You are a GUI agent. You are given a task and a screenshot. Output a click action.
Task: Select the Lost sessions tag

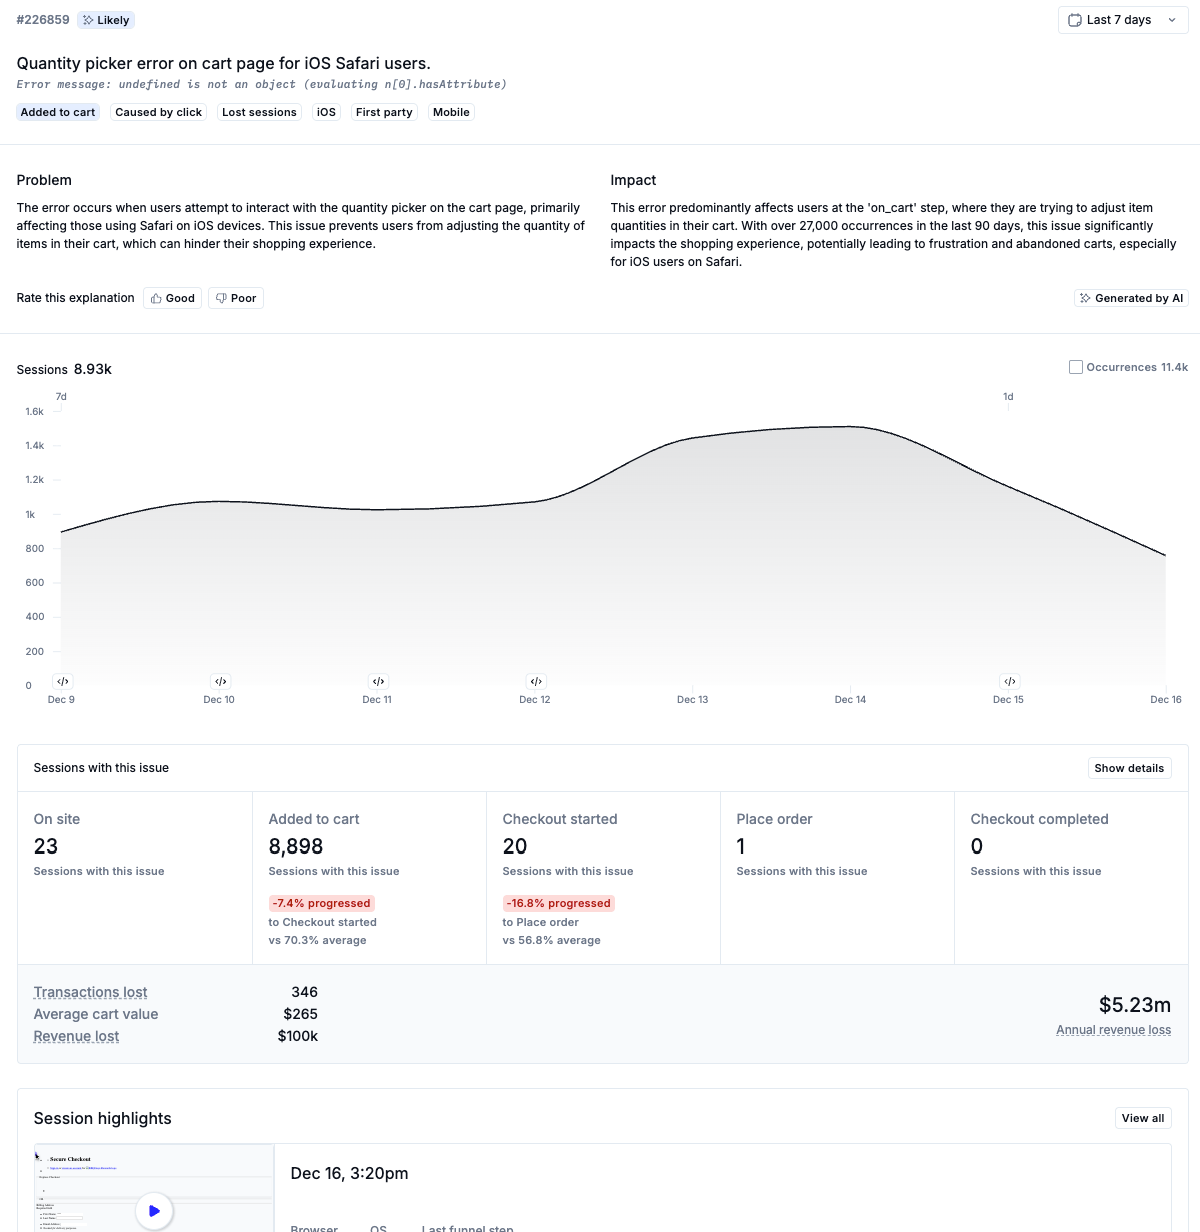coord(259,112)
